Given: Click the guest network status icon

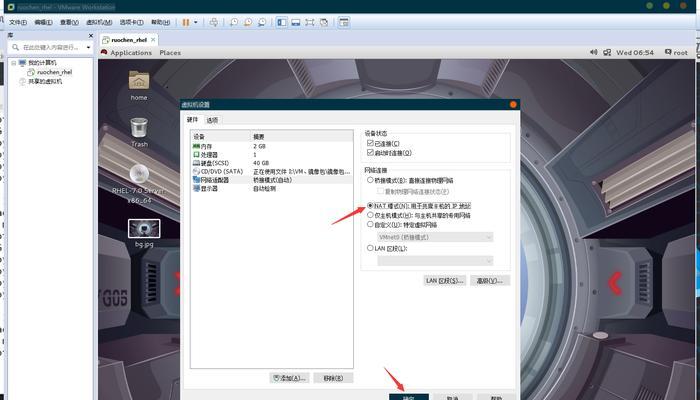Looking at the screenshot, I should [607, 52].
